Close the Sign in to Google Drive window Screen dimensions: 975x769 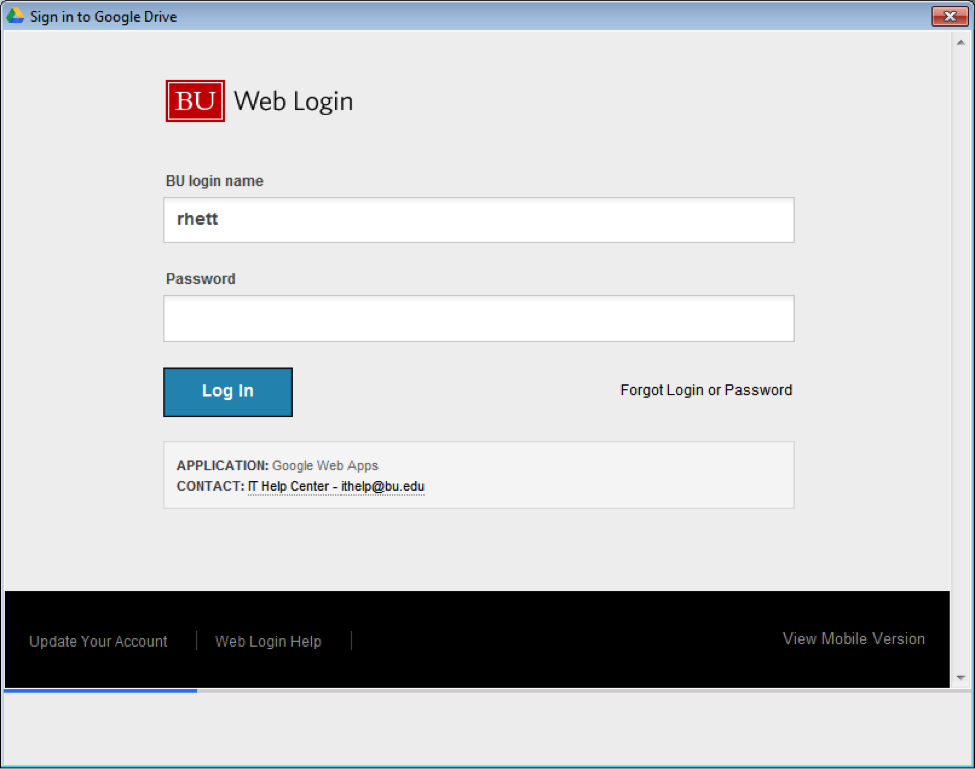tap(948, 16)
